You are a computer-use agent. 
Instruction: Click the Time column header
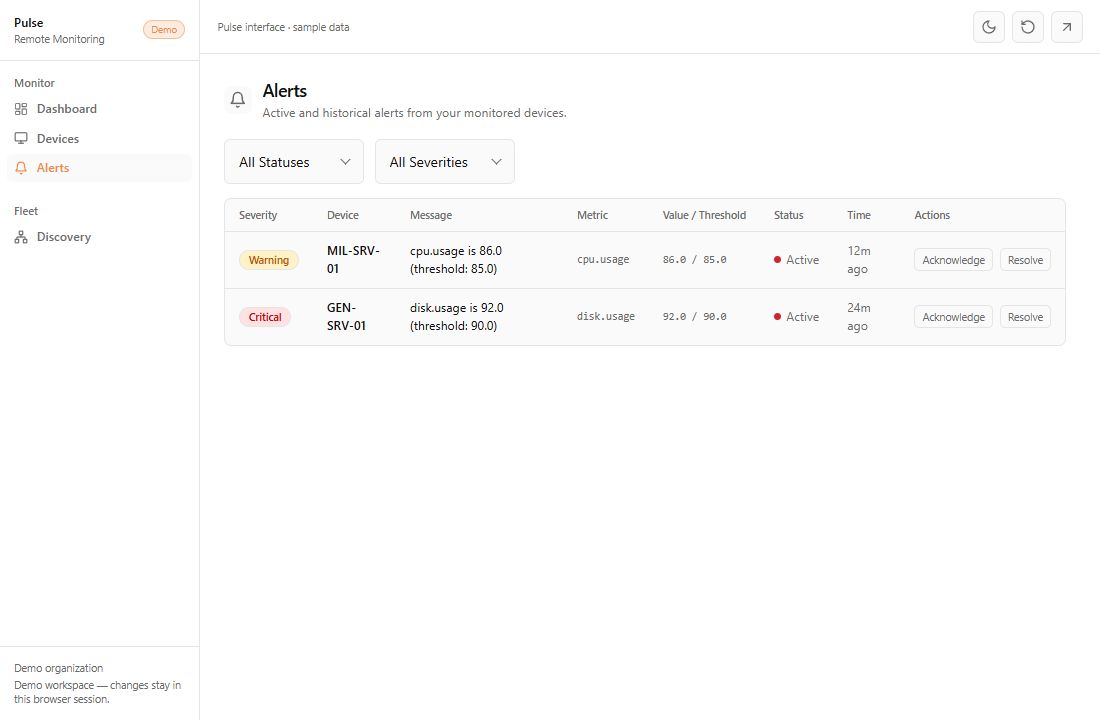coord(859,215)
